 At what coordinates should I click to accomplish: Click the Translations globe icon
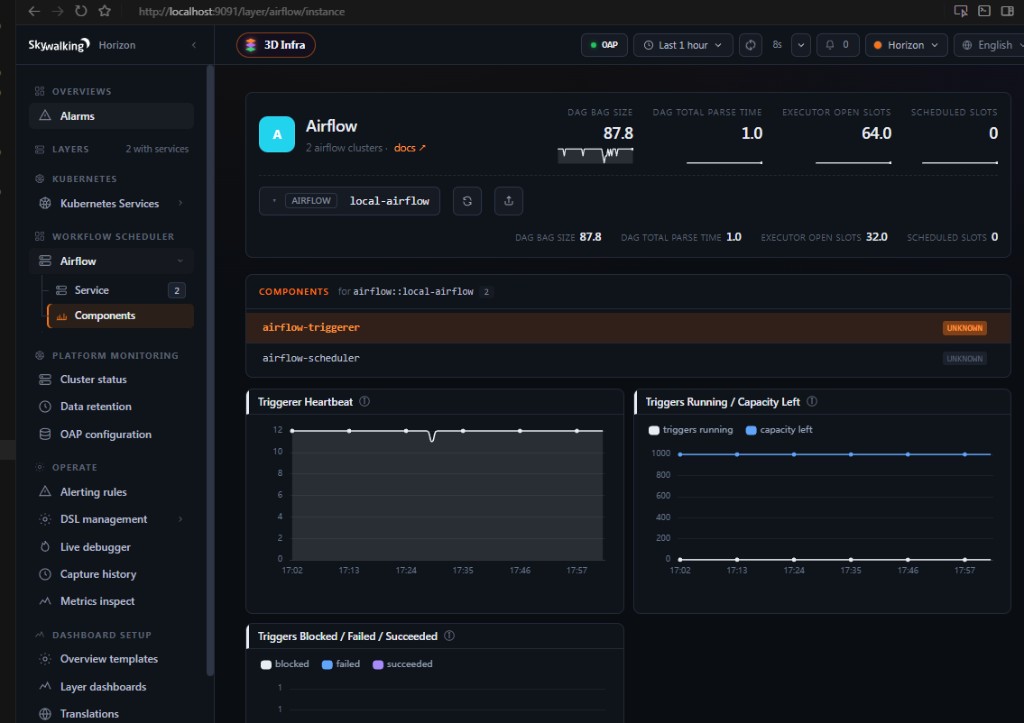[x=45, y=714]
